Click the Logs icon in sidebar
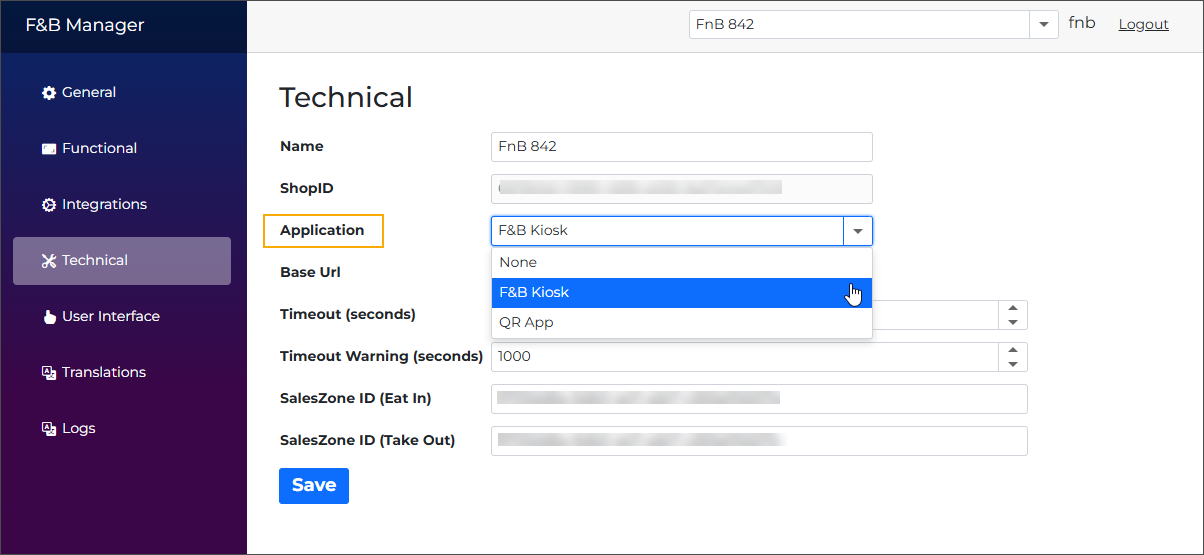The height and width of the screenshot is (555, 1204). [x=49, y=429]
